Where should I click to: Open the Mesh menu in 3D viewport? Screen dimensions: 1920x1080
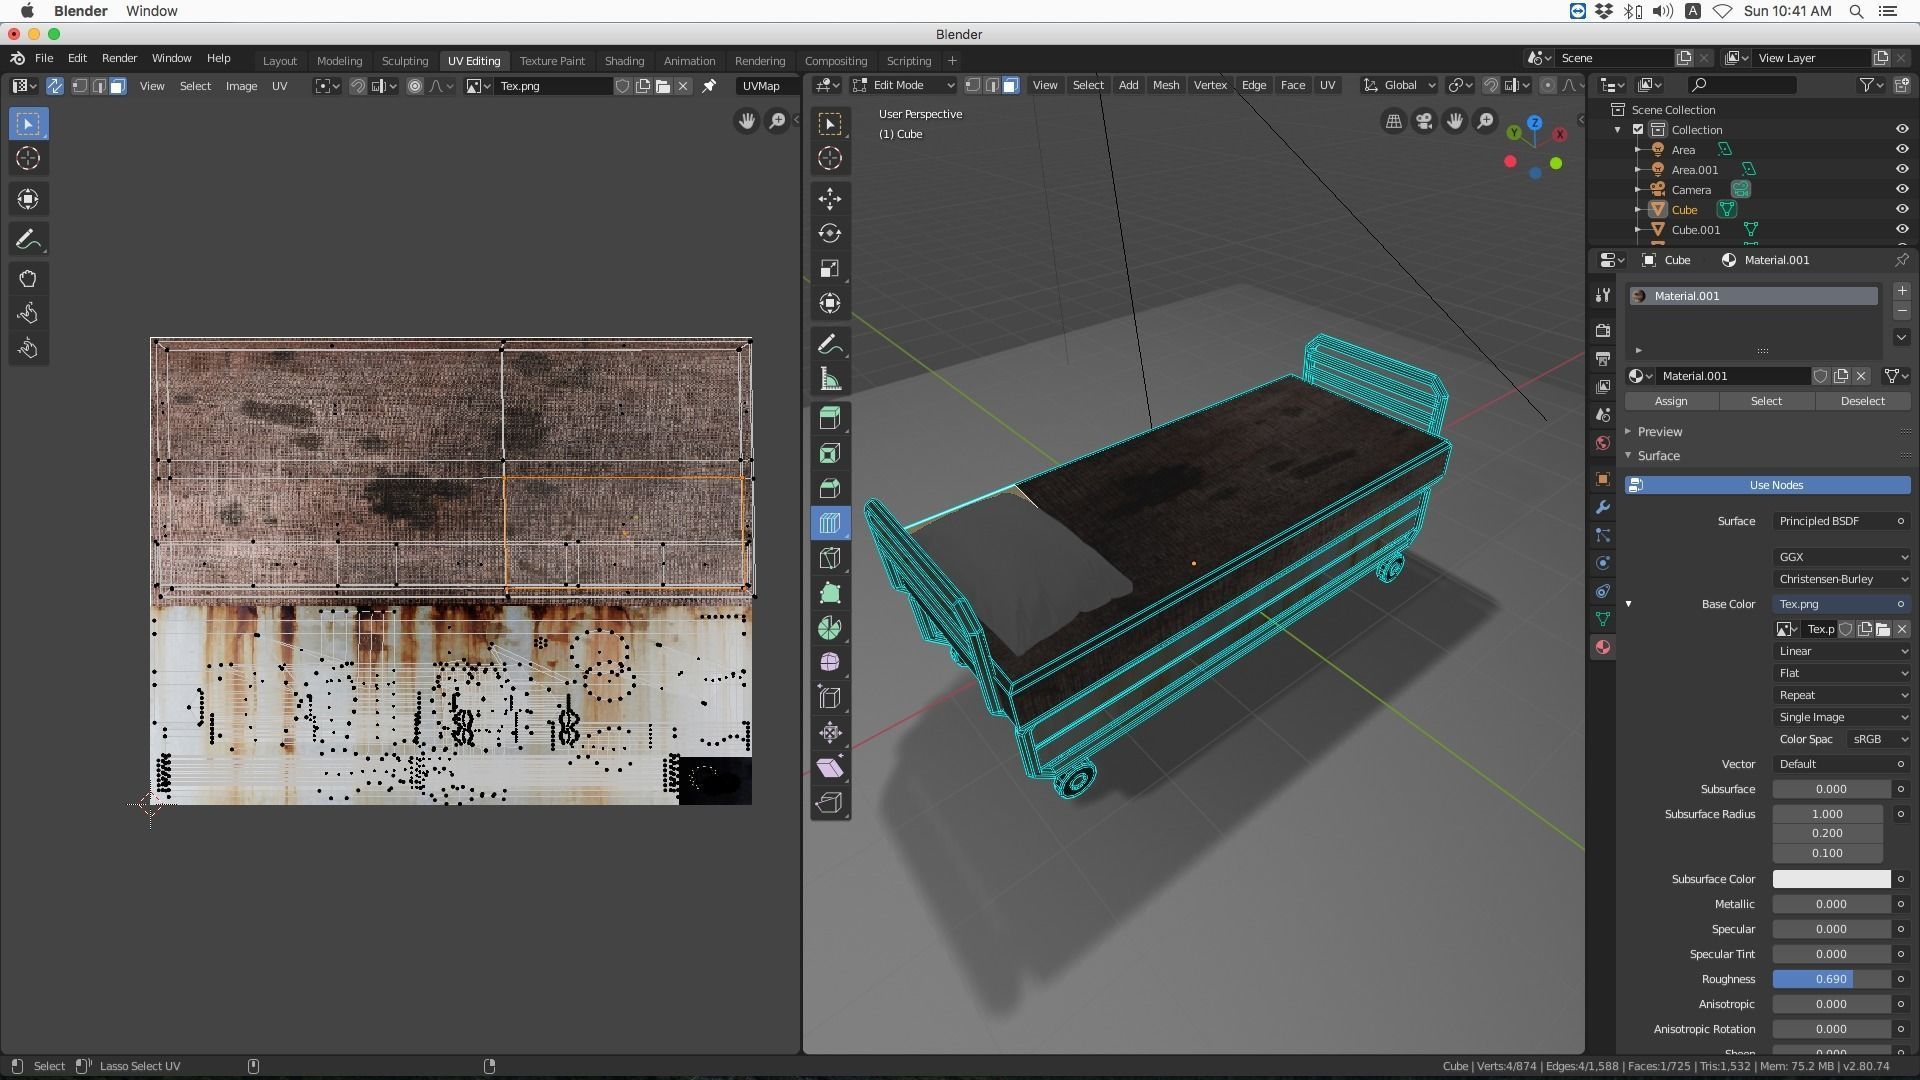(1165, 86)
